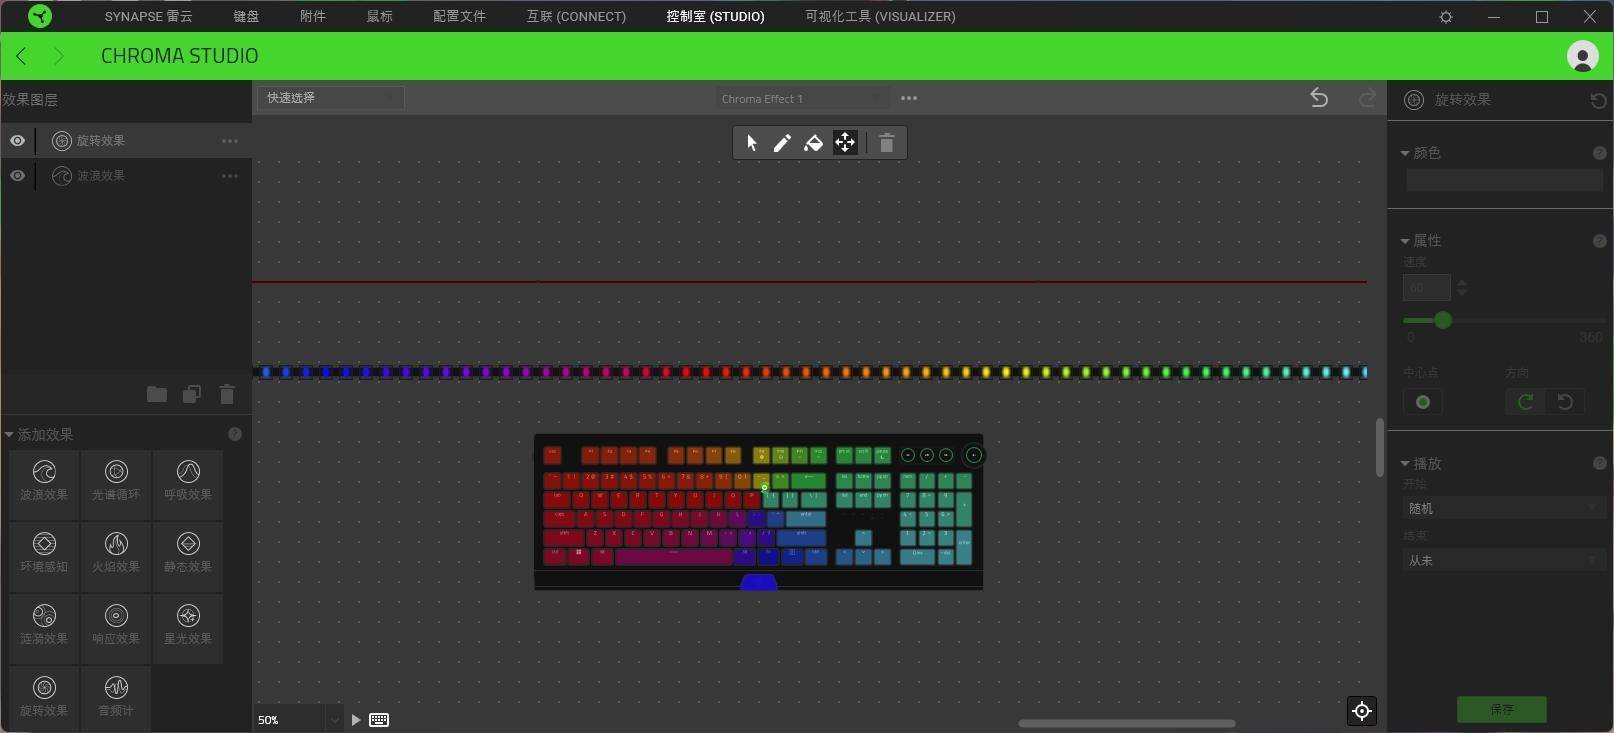
Task: Add the 火焰效果 fire effect
Action: tap(116, 556)
